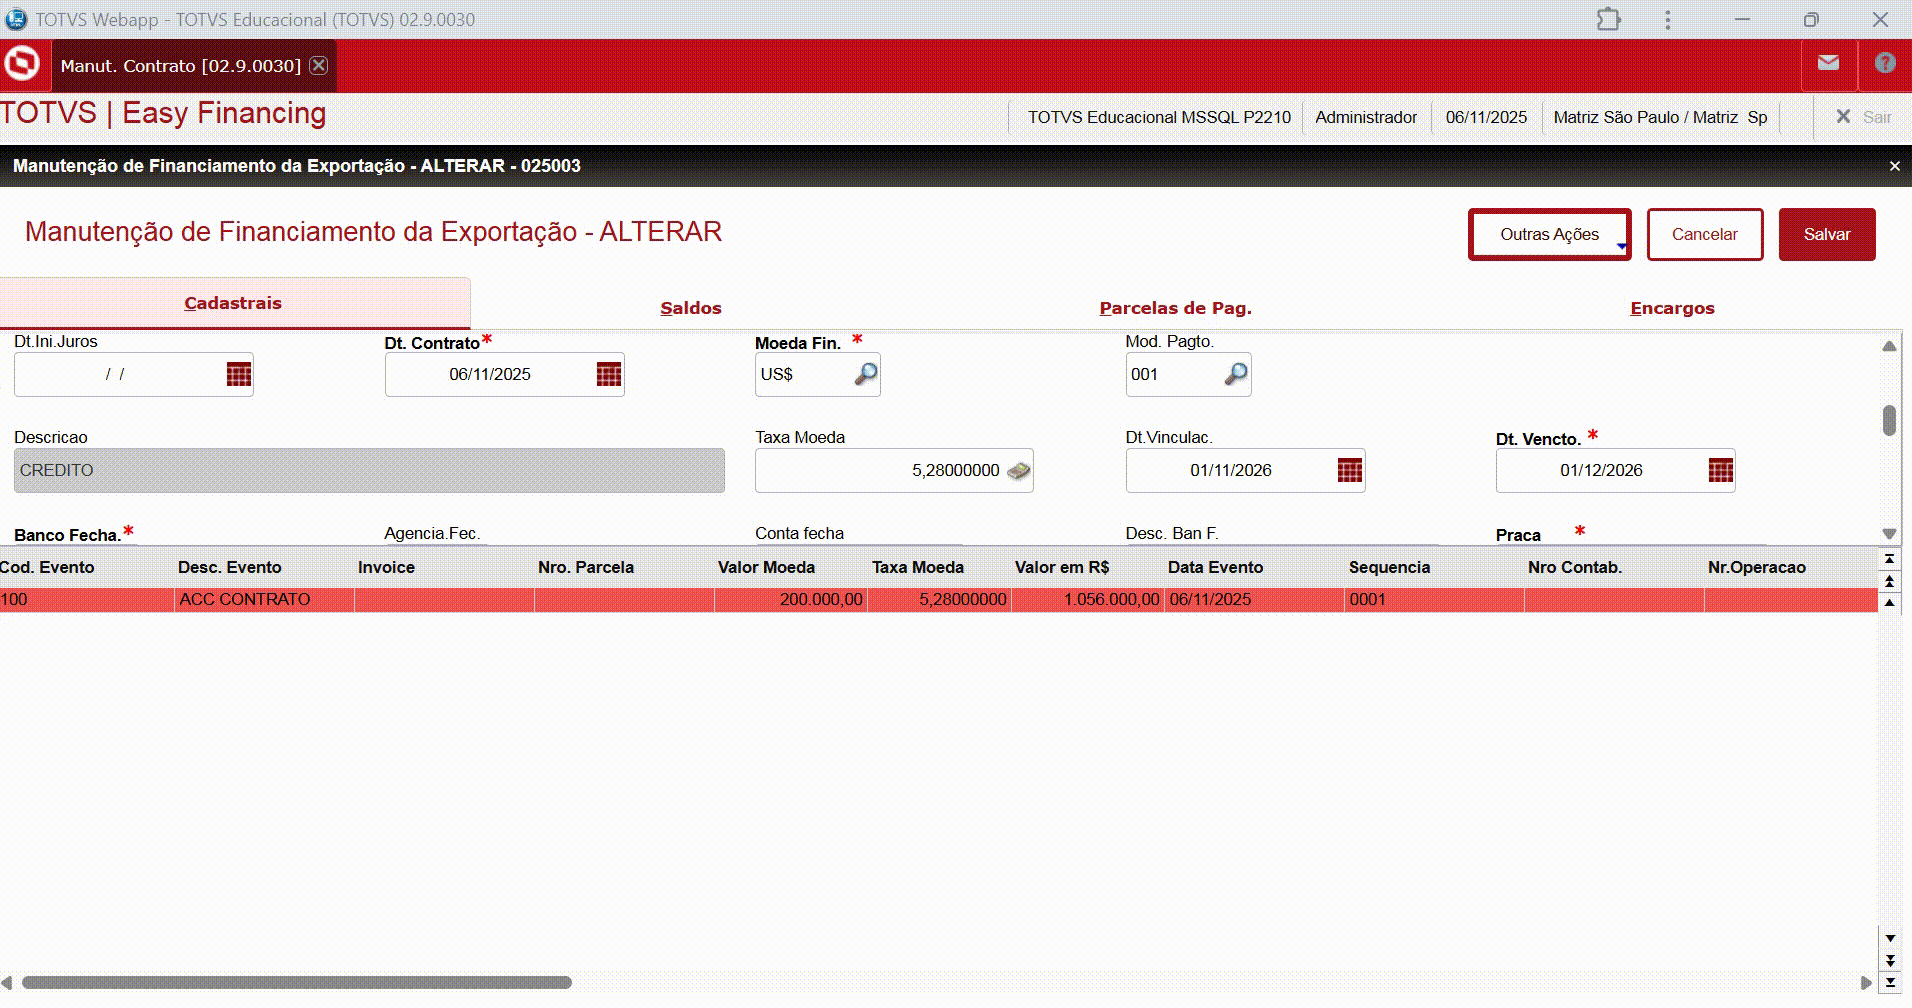Screen dimensions: 1912x1008
Task: Click grid single row down arrow
Action: tap(1890, 939)
